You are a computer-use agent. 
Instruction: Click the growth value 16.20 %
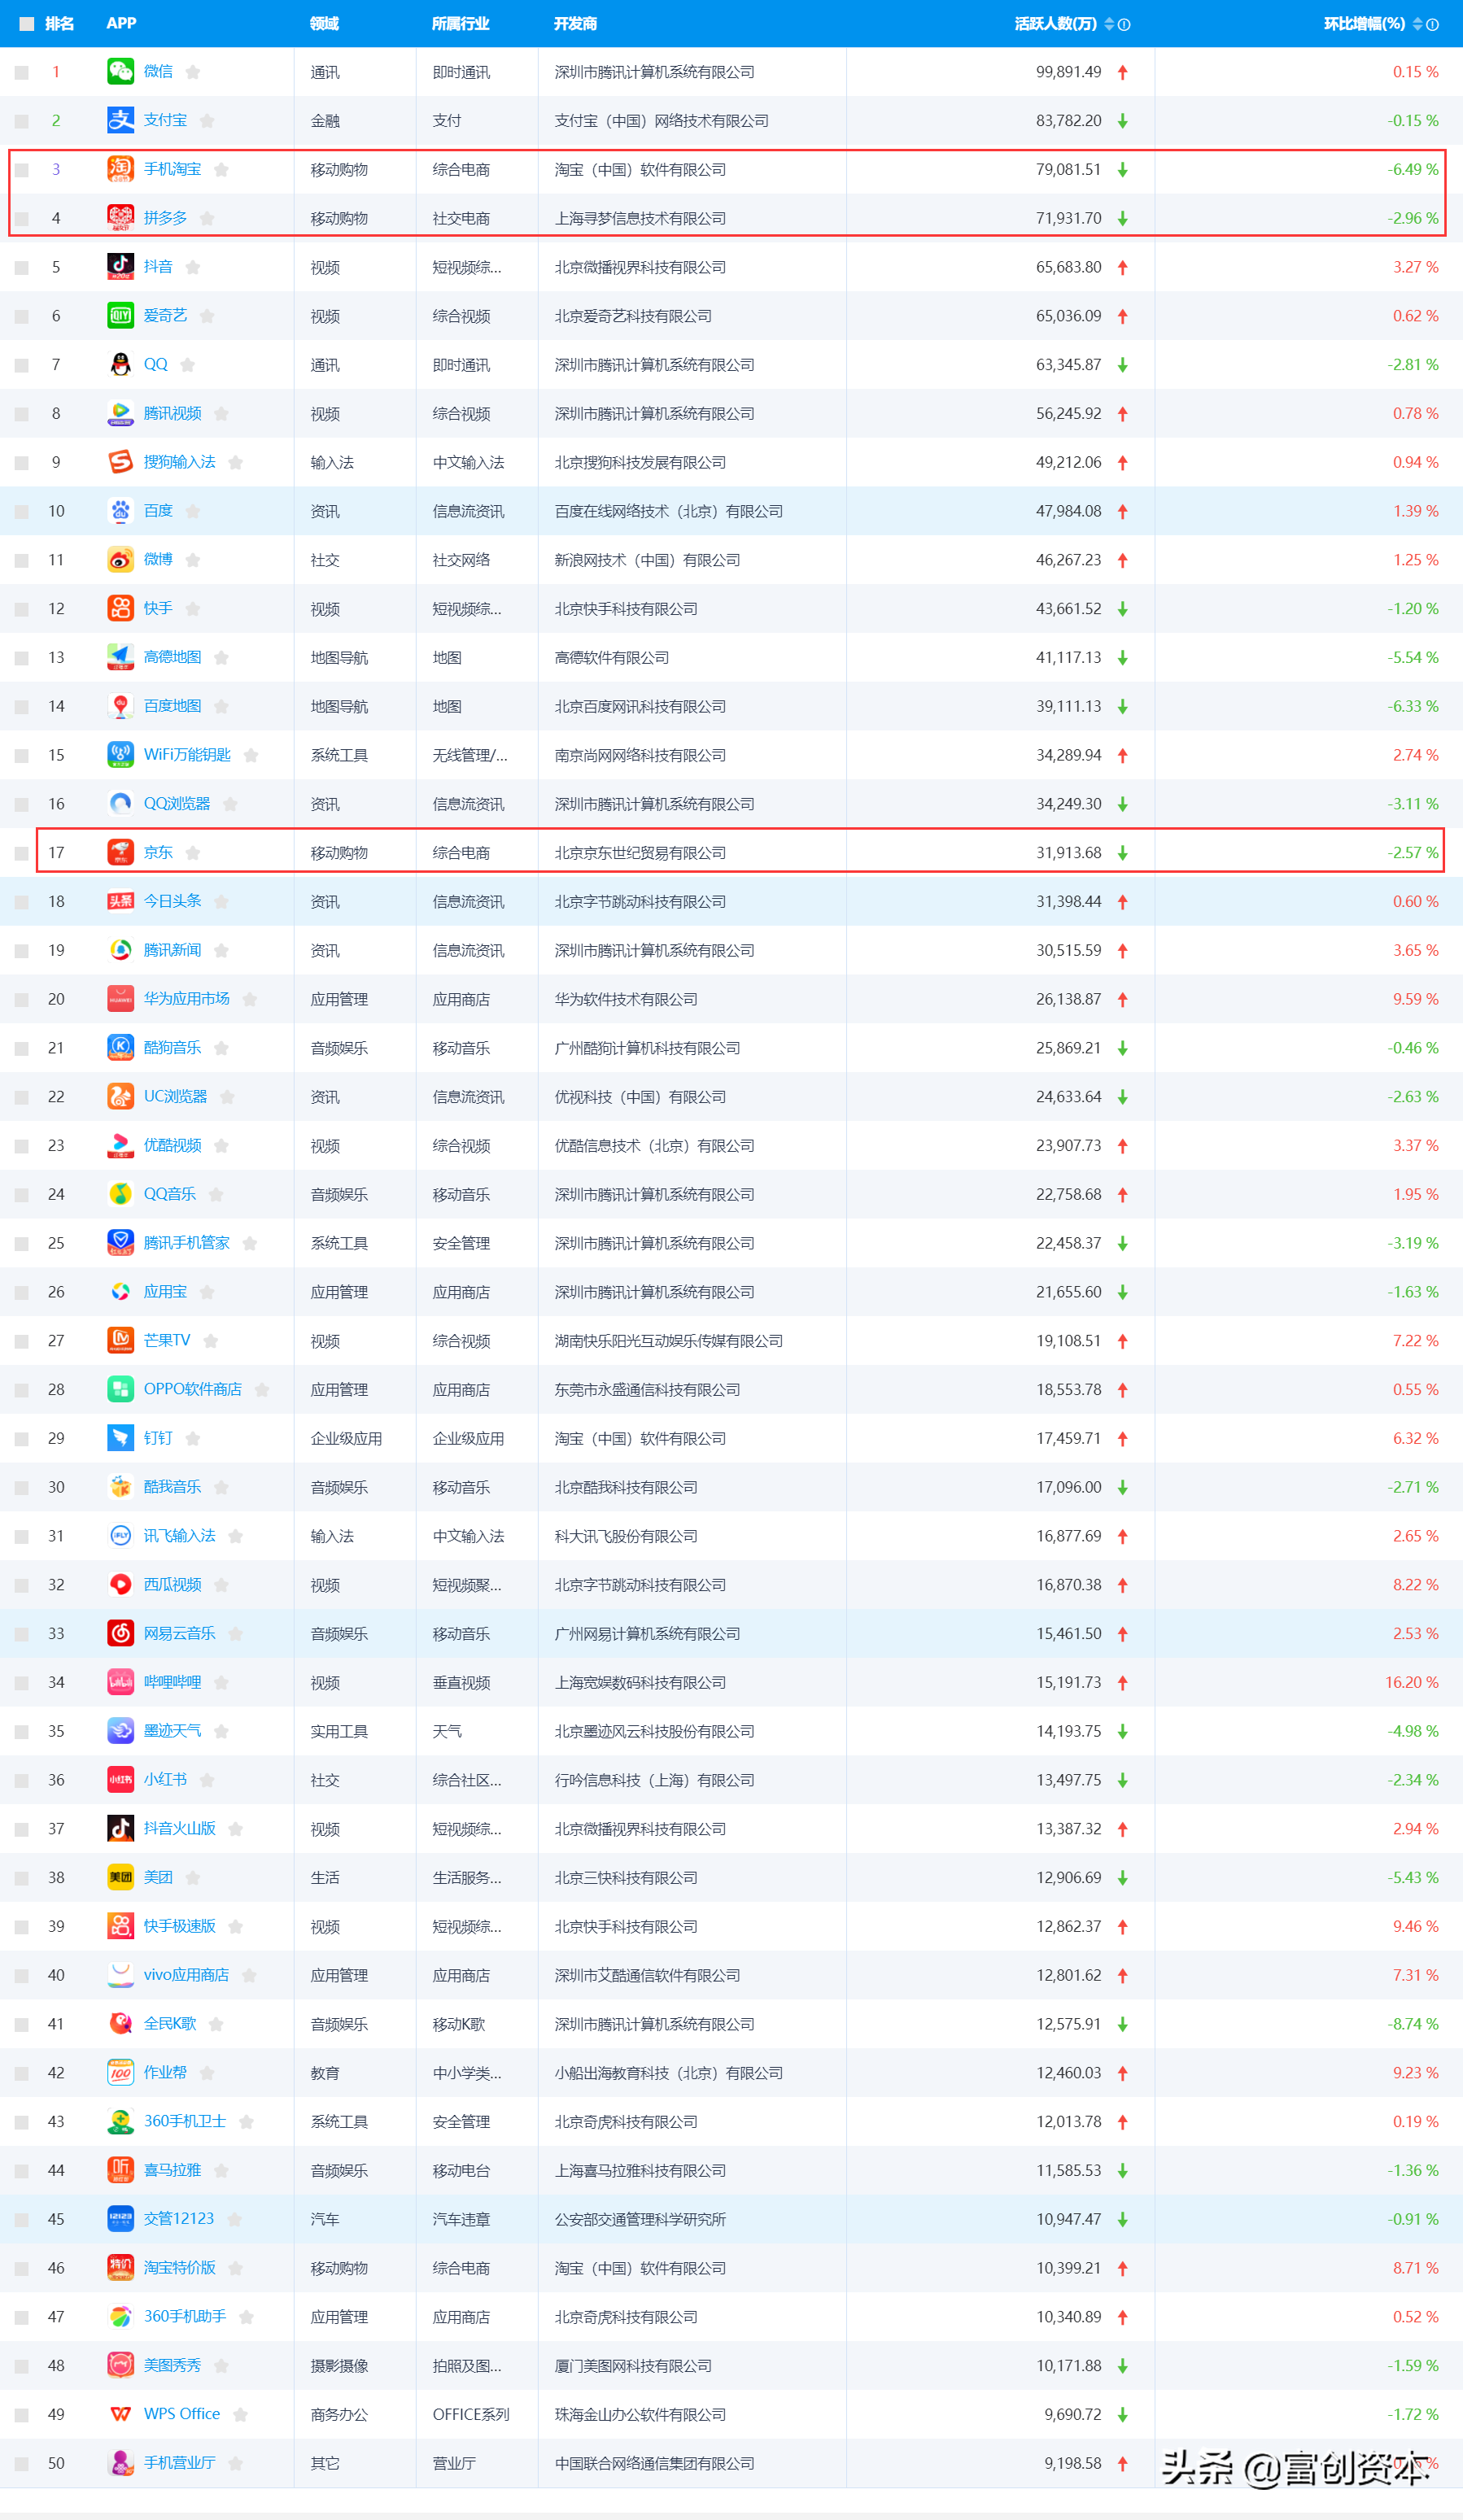click(x=1412, y=1682)
